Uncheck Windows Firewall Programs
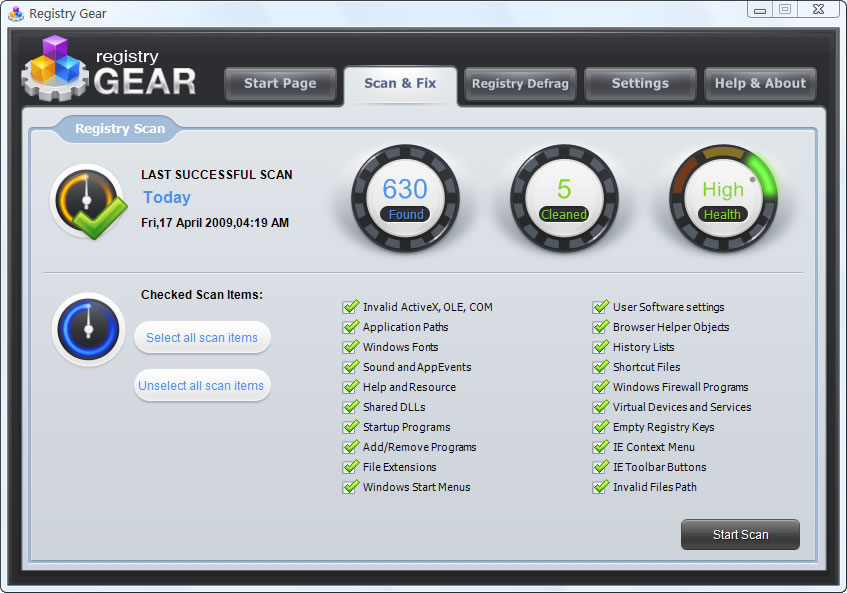 [x=601, y=387]
